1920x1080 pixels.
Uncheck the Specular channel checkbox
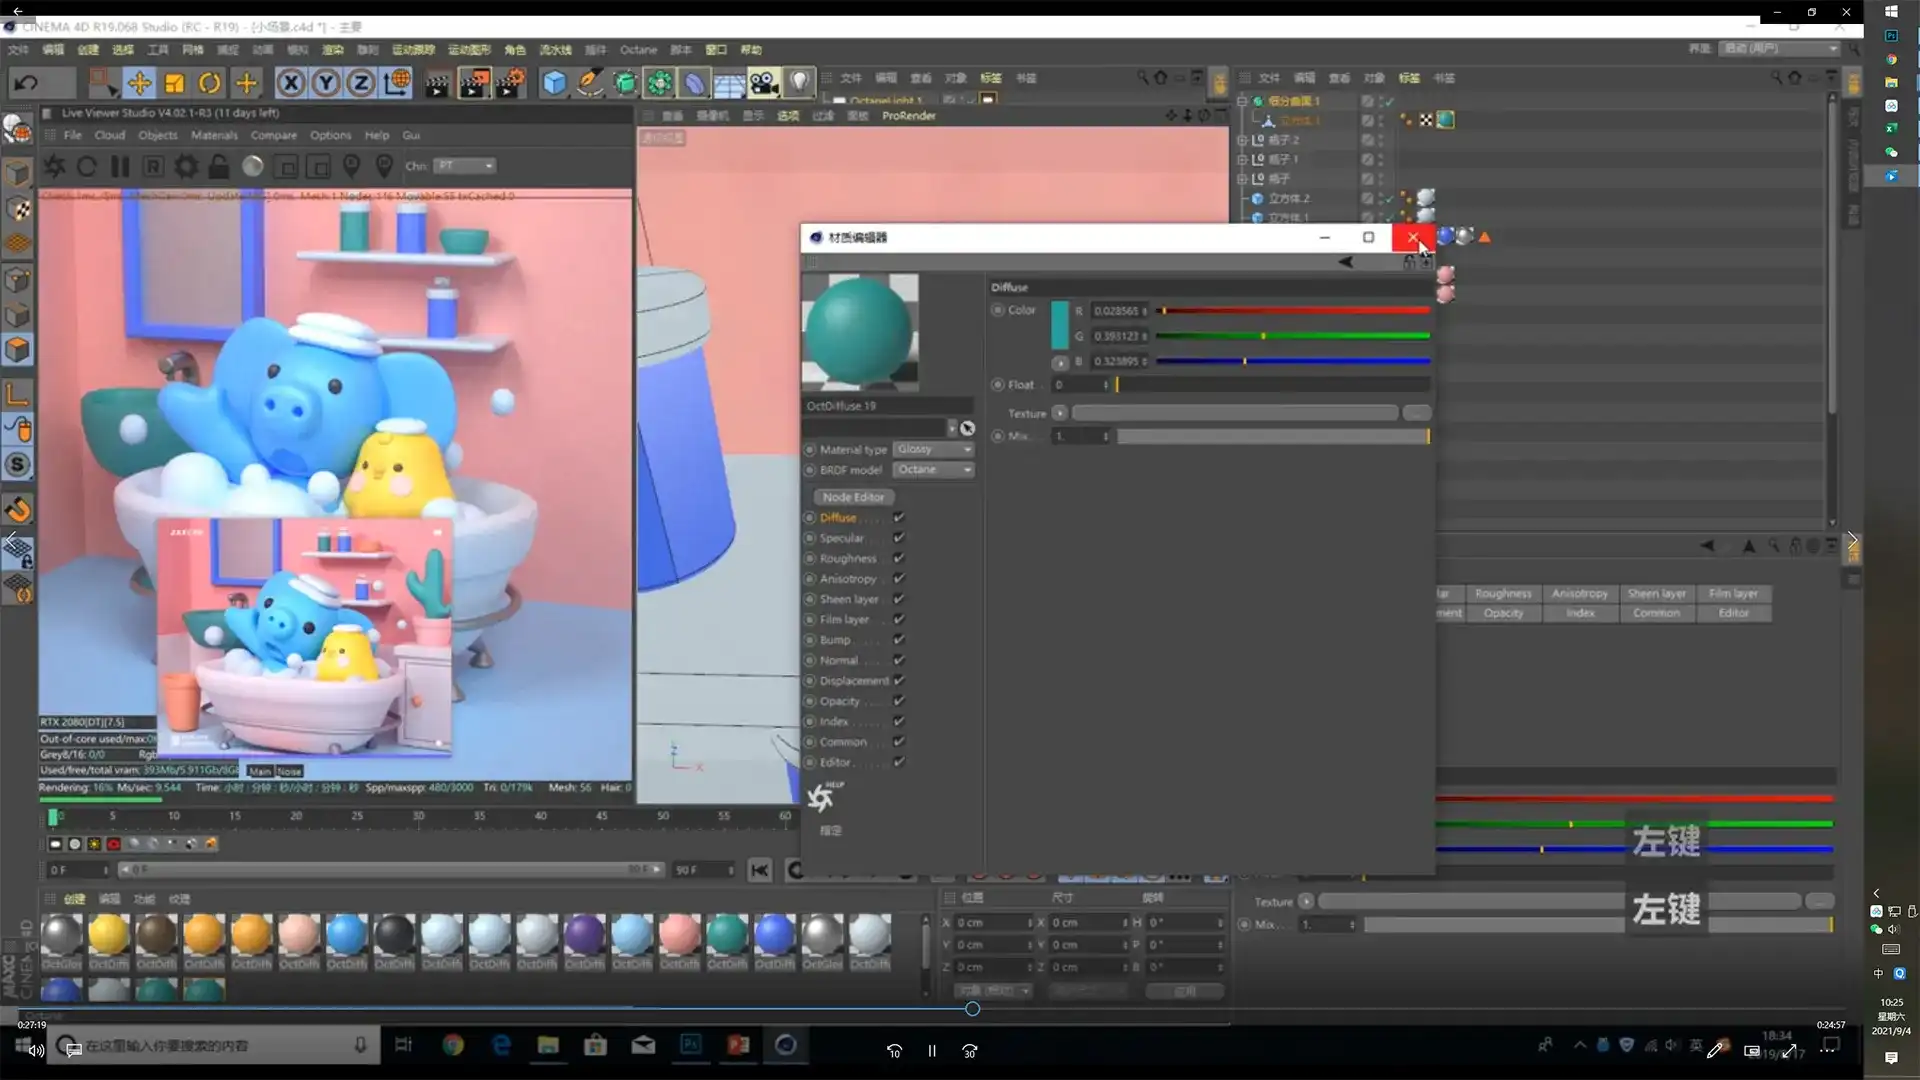pos(898,538)
